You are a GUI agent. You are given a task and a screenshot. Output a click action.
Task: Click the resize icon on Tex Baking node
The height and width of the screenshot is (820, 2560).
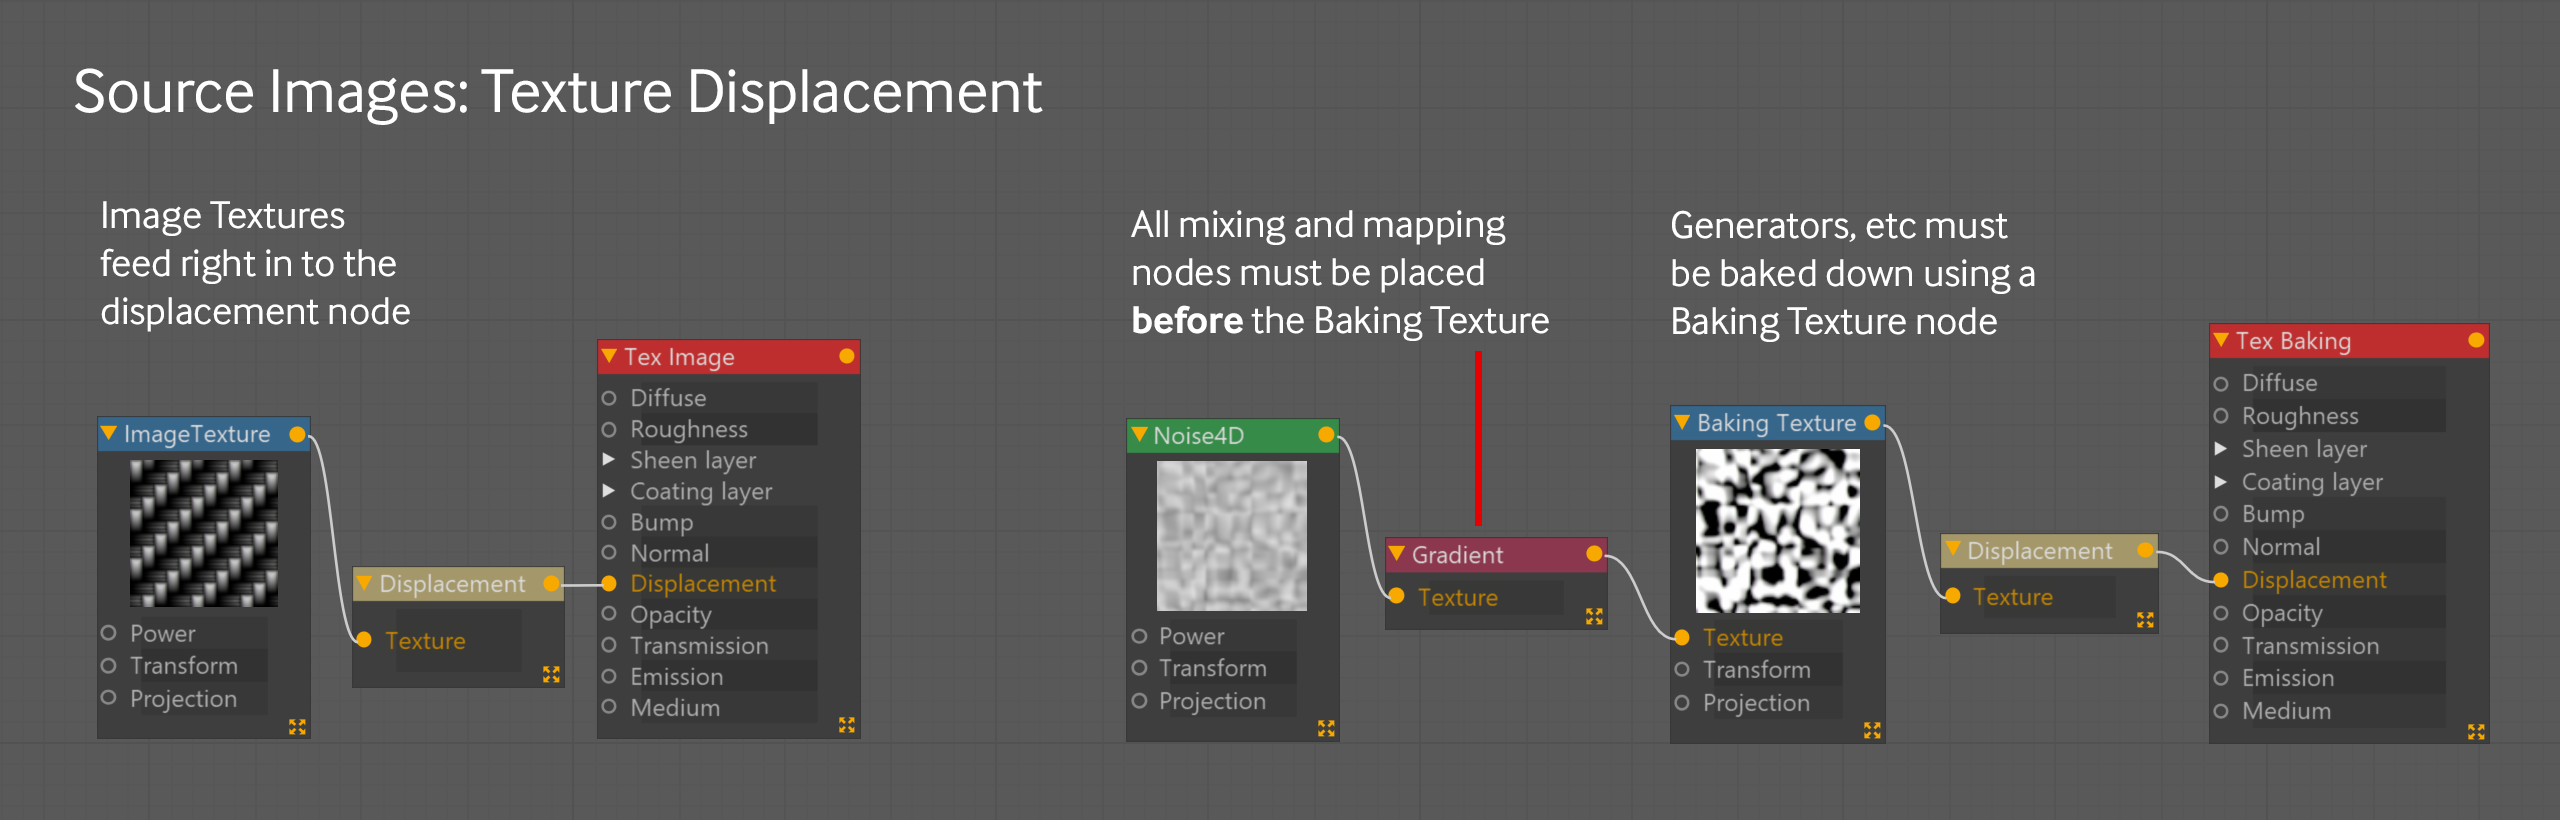[2476, 732]
